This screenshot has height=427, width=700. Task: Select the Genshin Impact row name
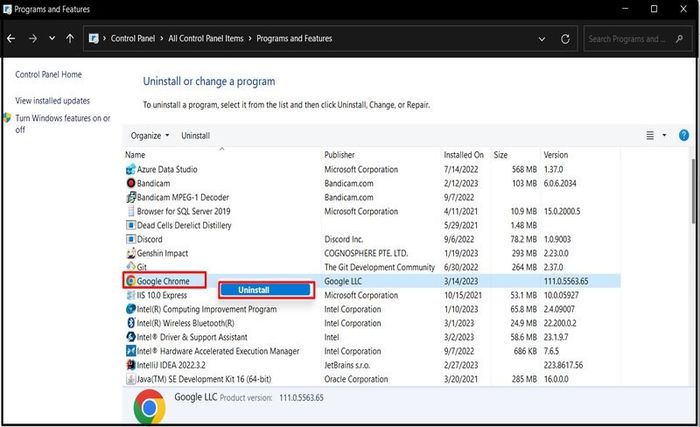coord(162,253)
